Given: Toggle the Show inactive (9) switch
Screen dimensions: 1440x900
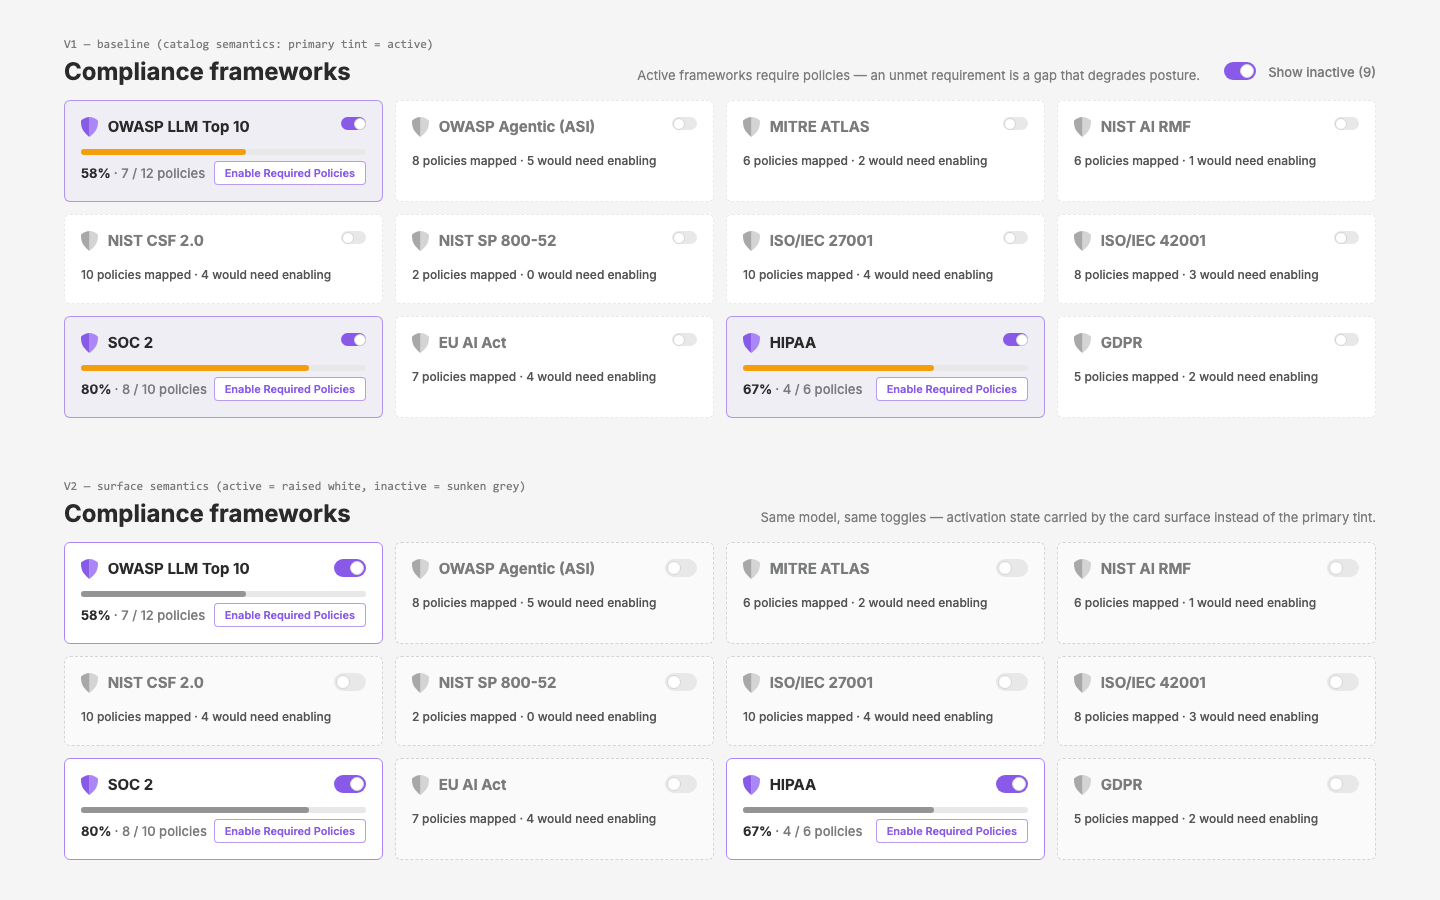Looking at the screenshot, I should [1240, 71].
